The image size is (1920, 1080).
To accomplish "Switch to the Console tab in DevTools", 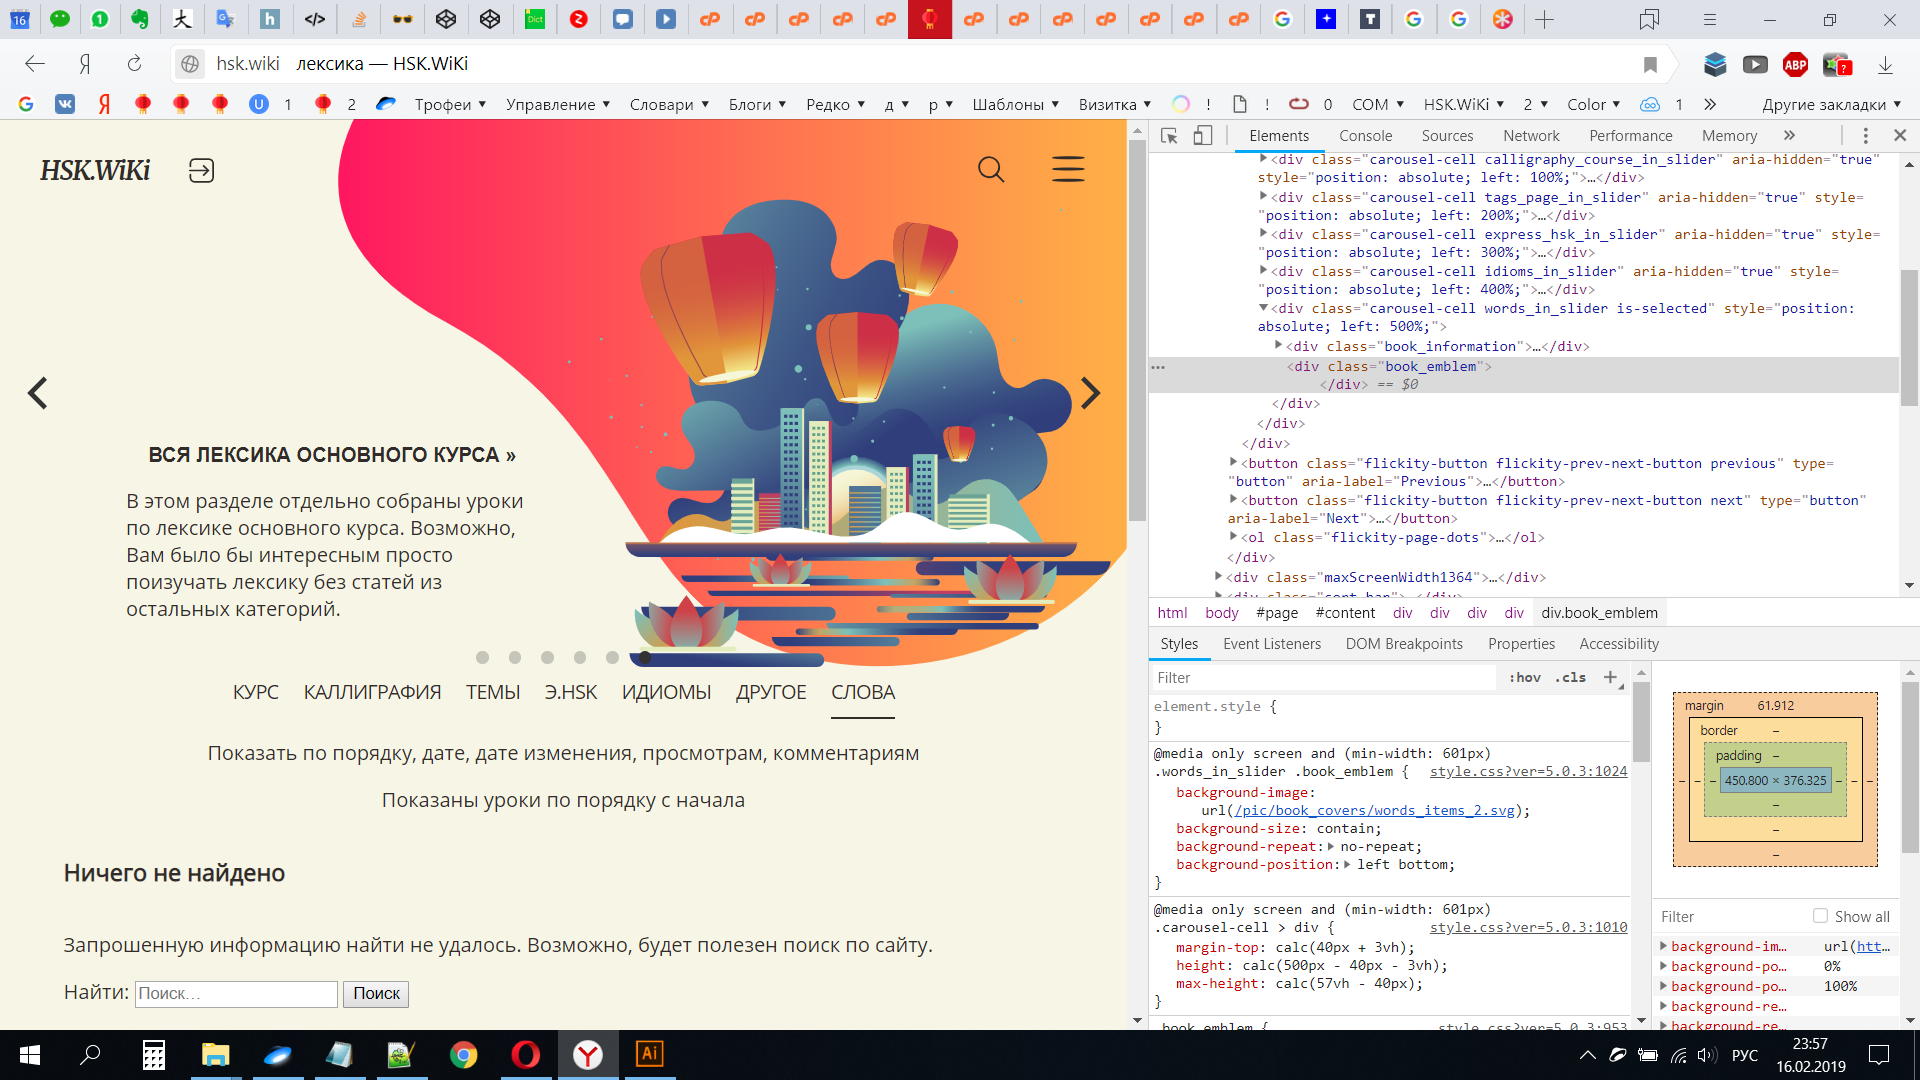I will click(1365, 136).
